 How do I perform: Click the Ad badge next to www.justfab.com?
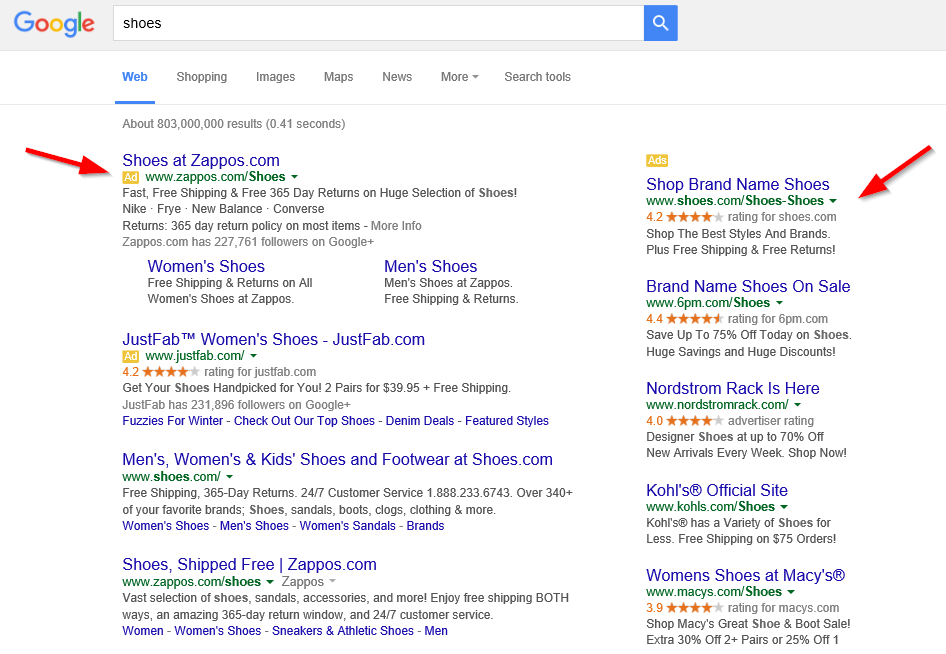pos(130,357)
